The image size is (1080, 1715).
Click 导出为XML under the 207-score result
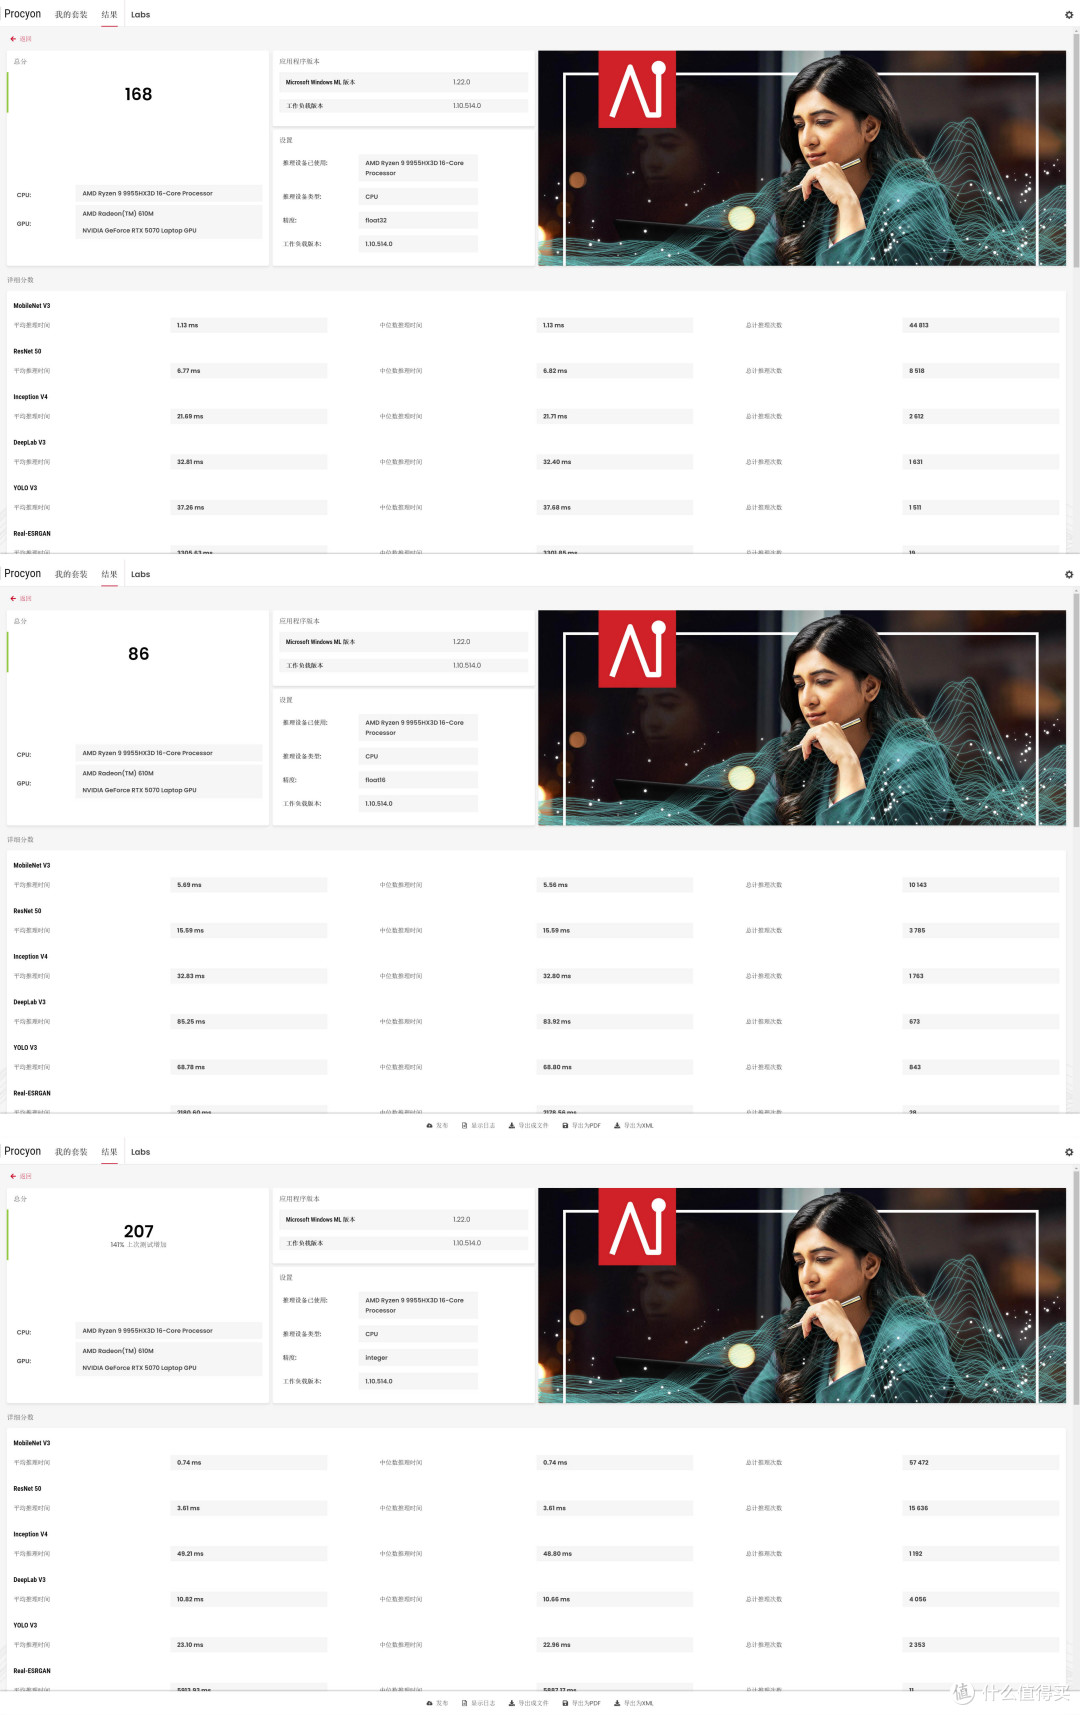(x=633, y=1703)
